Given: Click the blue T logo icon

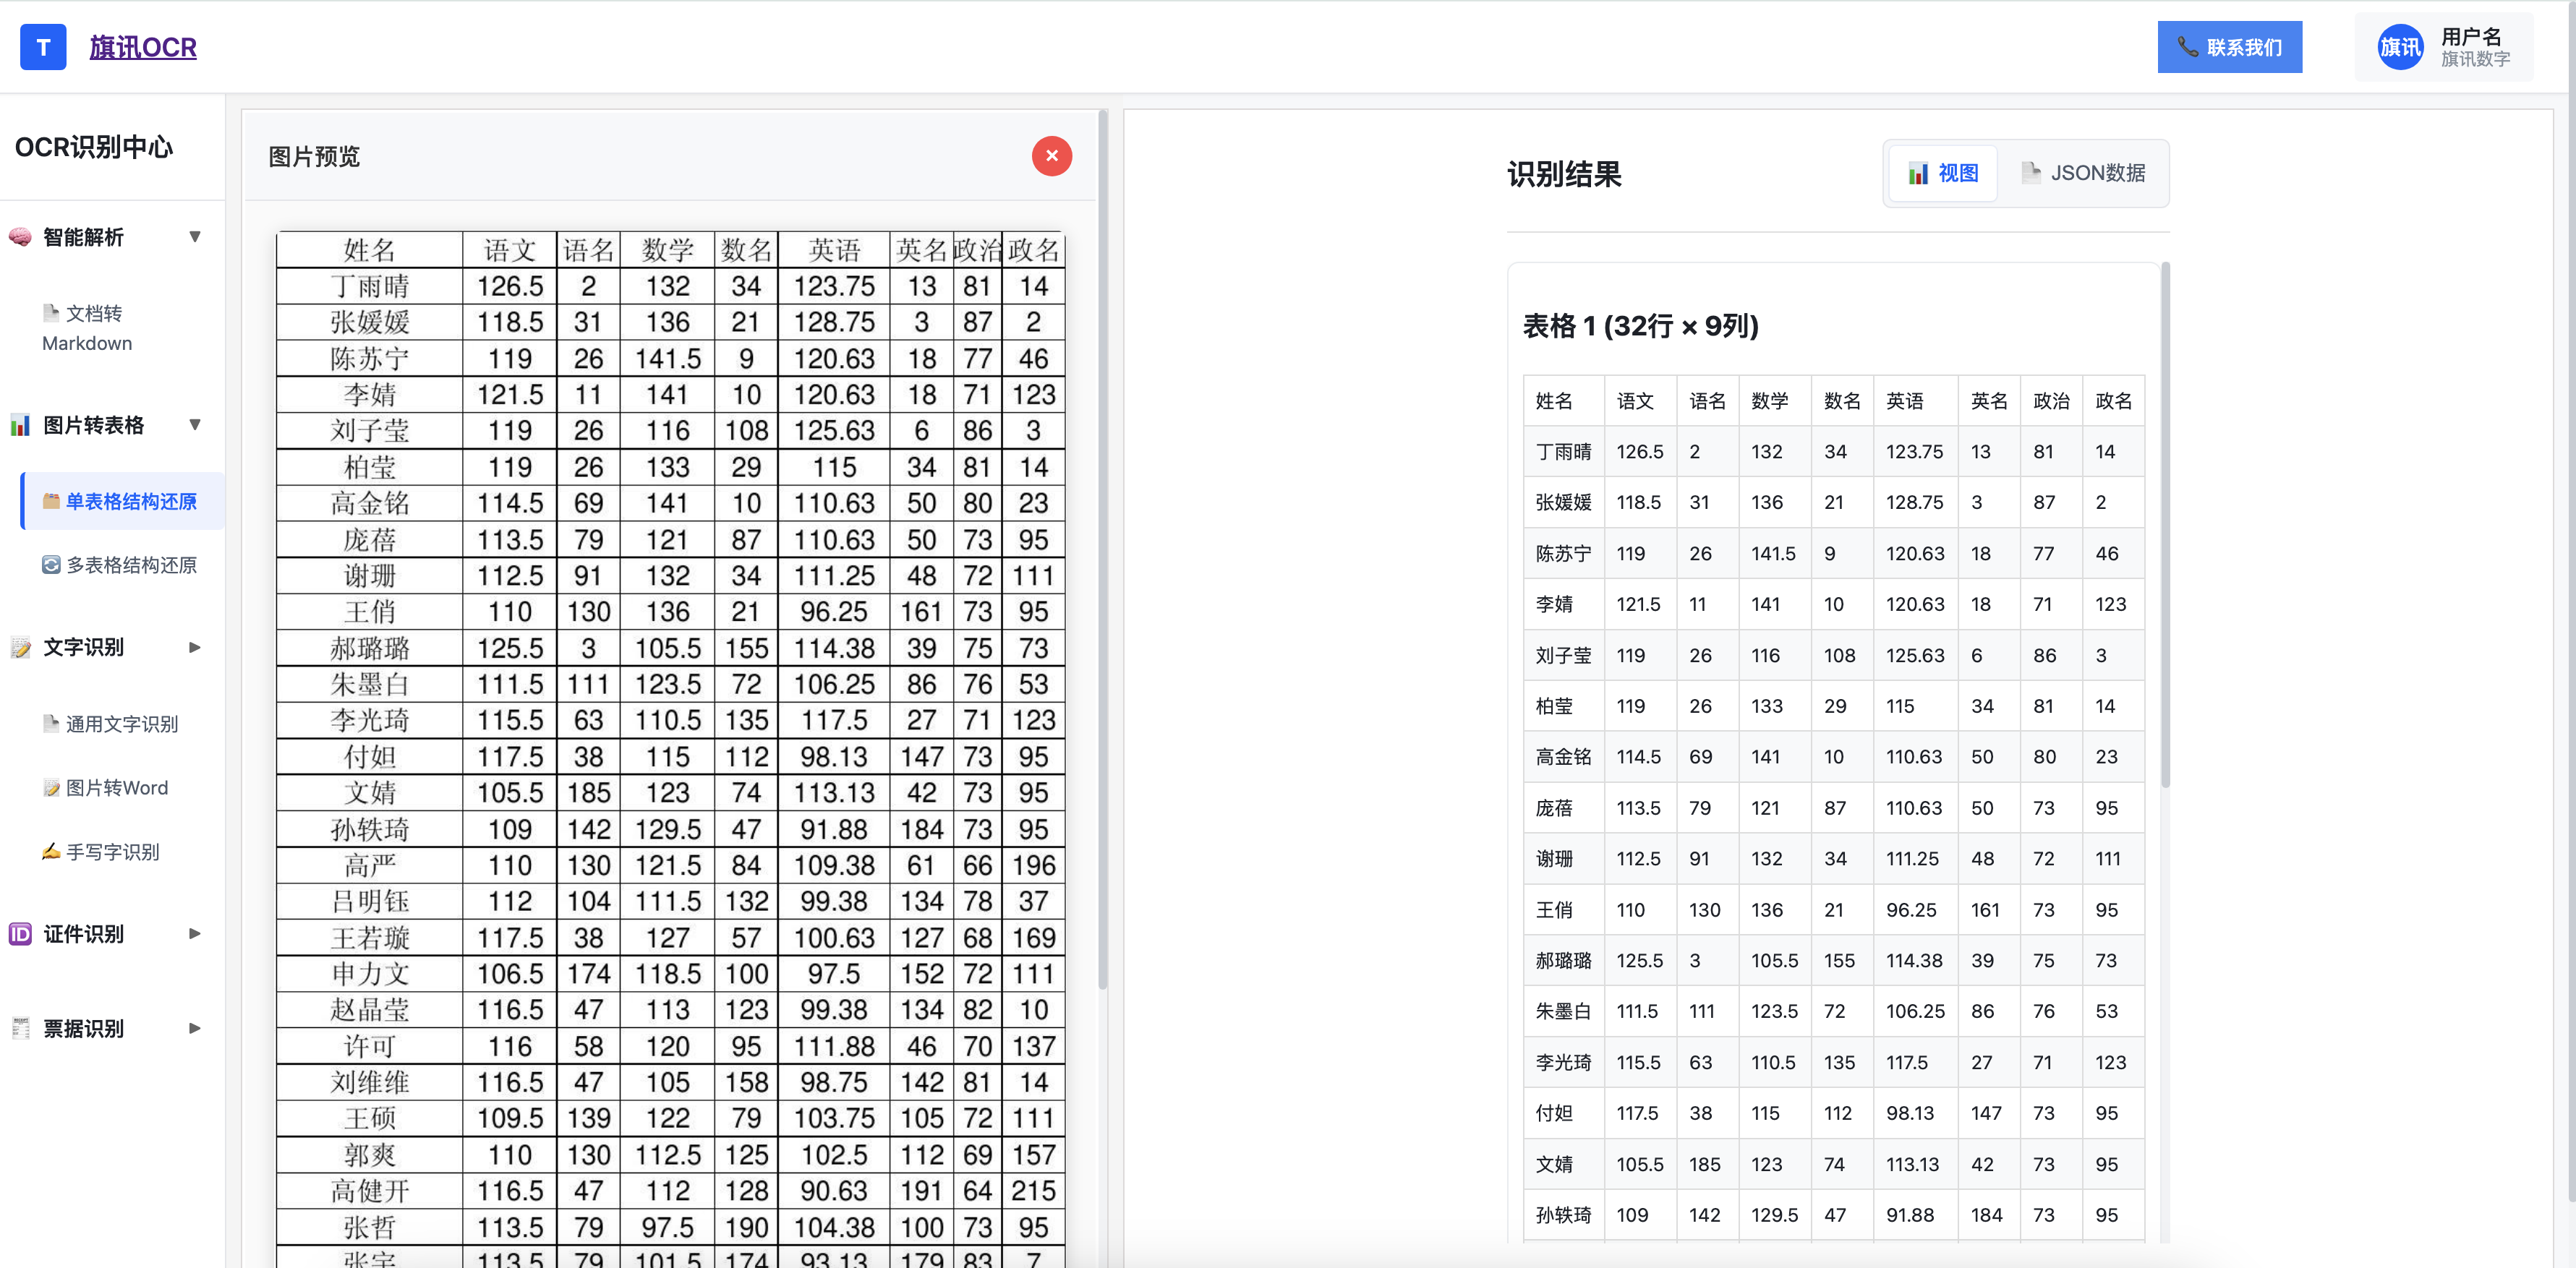Looking at the screenshot, I should pos(43,47).
